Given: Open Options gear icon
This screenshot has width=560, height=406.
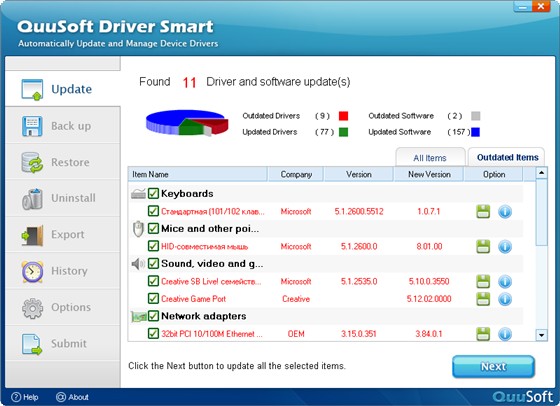Looking at the screenshot, I should coord(32,308).
